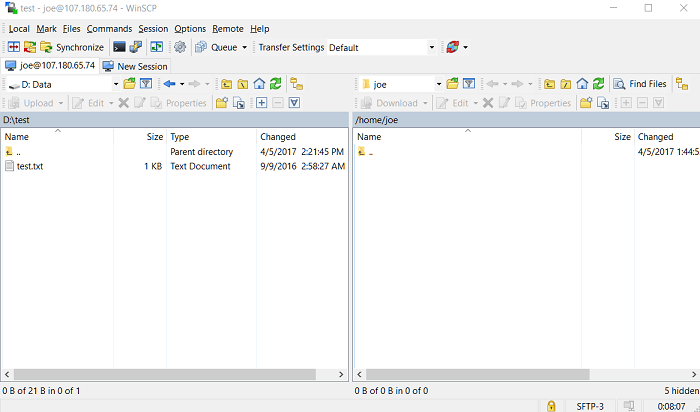This screenshot has height=412, width=700.
Task: Select test.txt in local panel
Action: (x=30, y=166)
